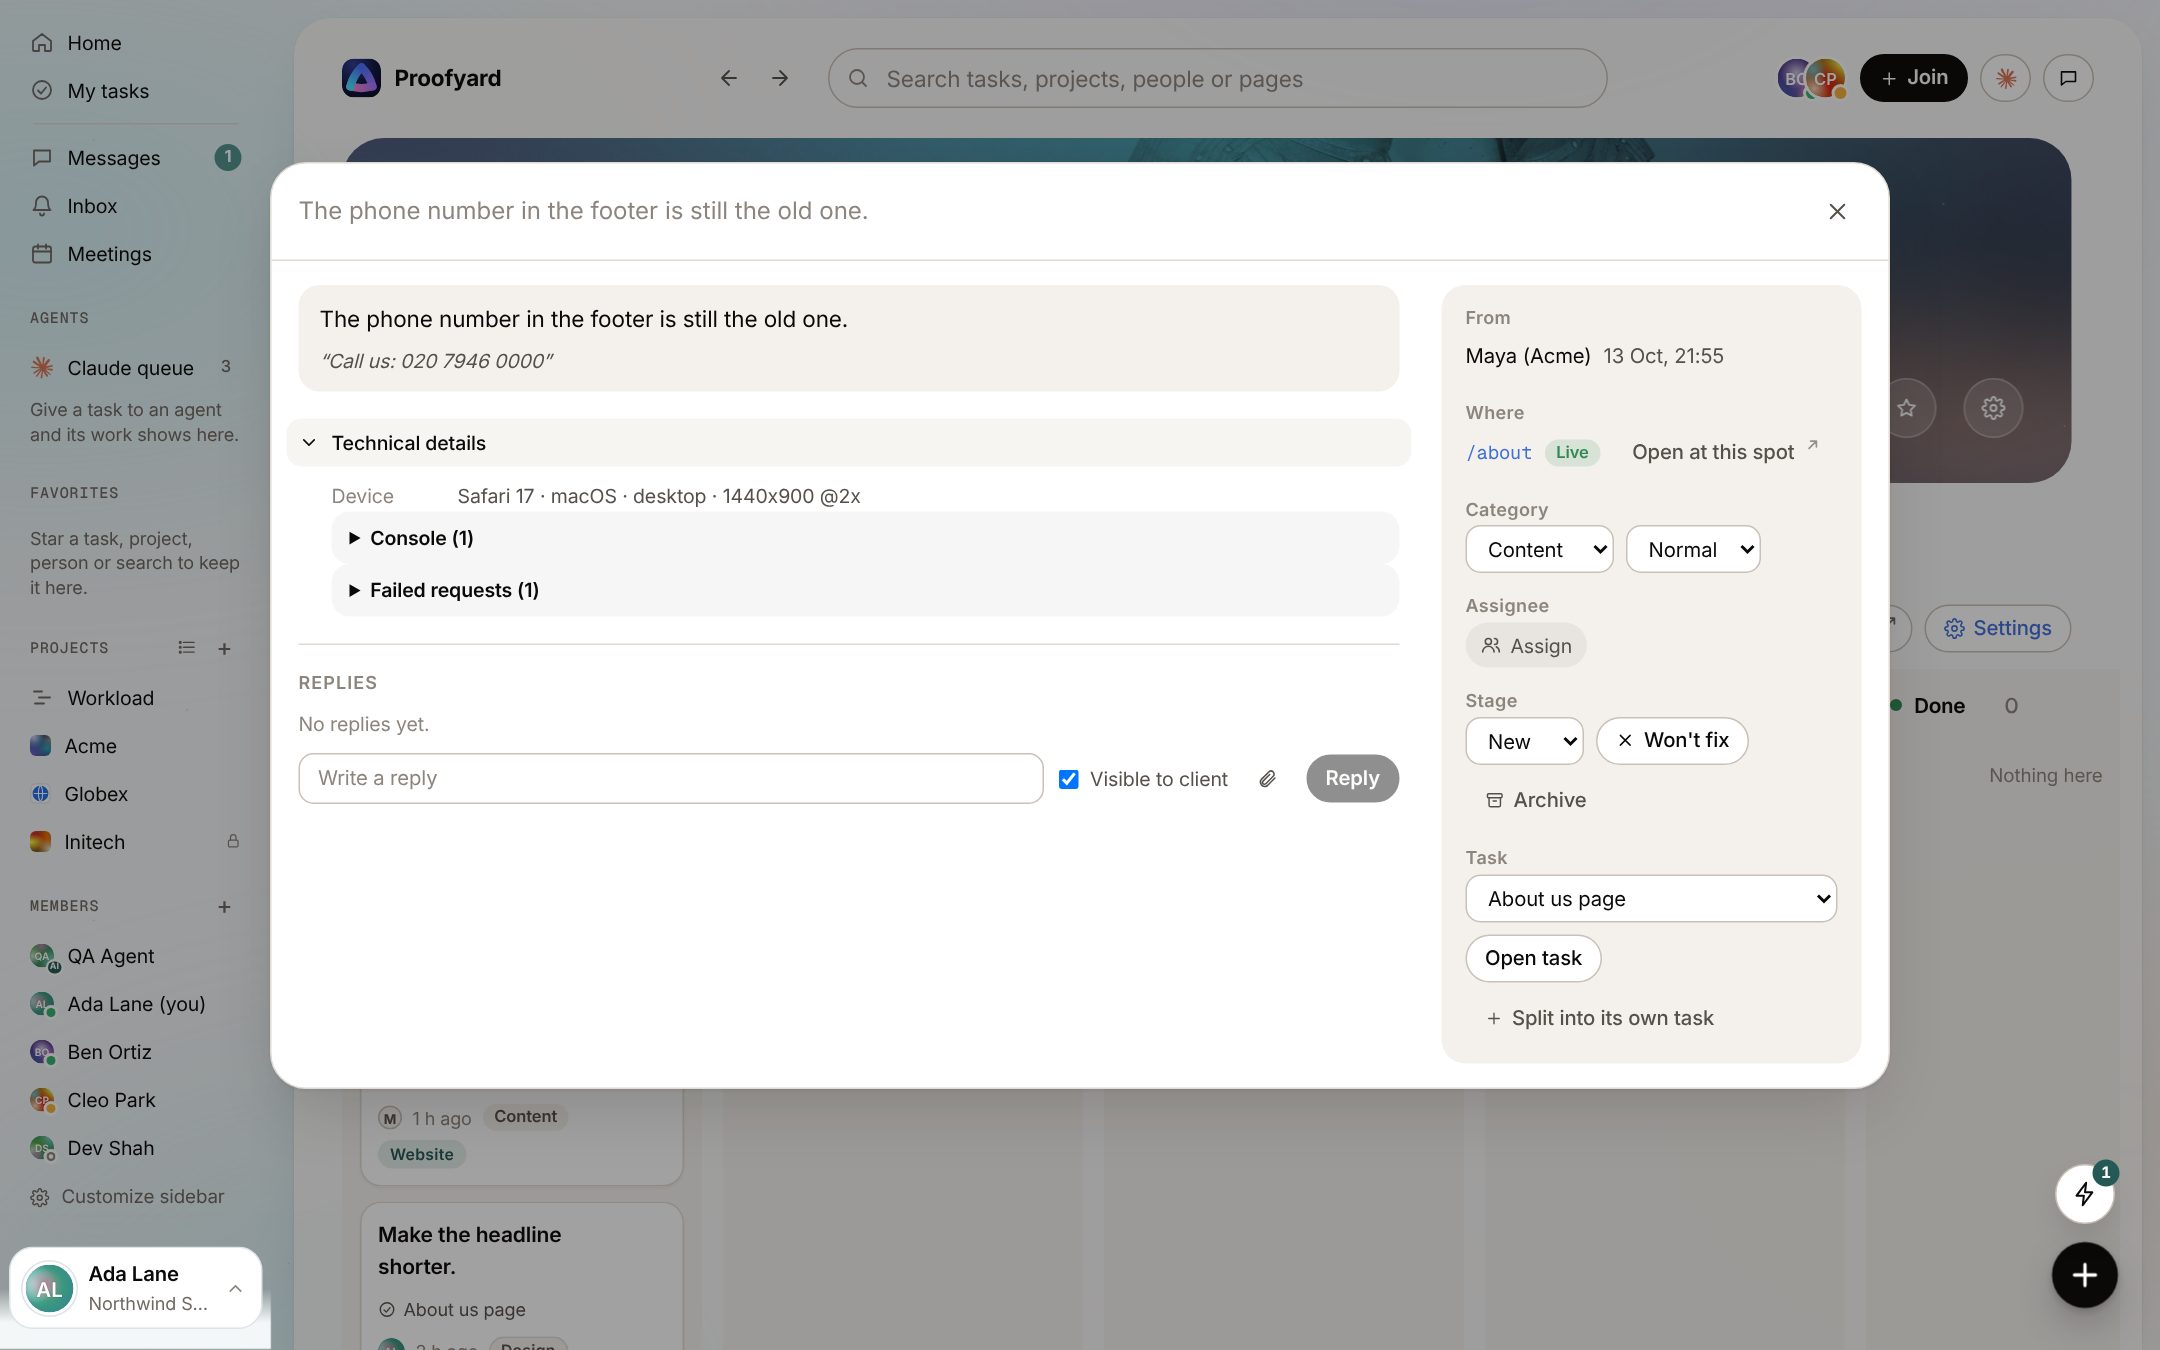Uncheck Visible to client checkbox
Screen dimensions: 2160x1350
tap(1069, 779)
